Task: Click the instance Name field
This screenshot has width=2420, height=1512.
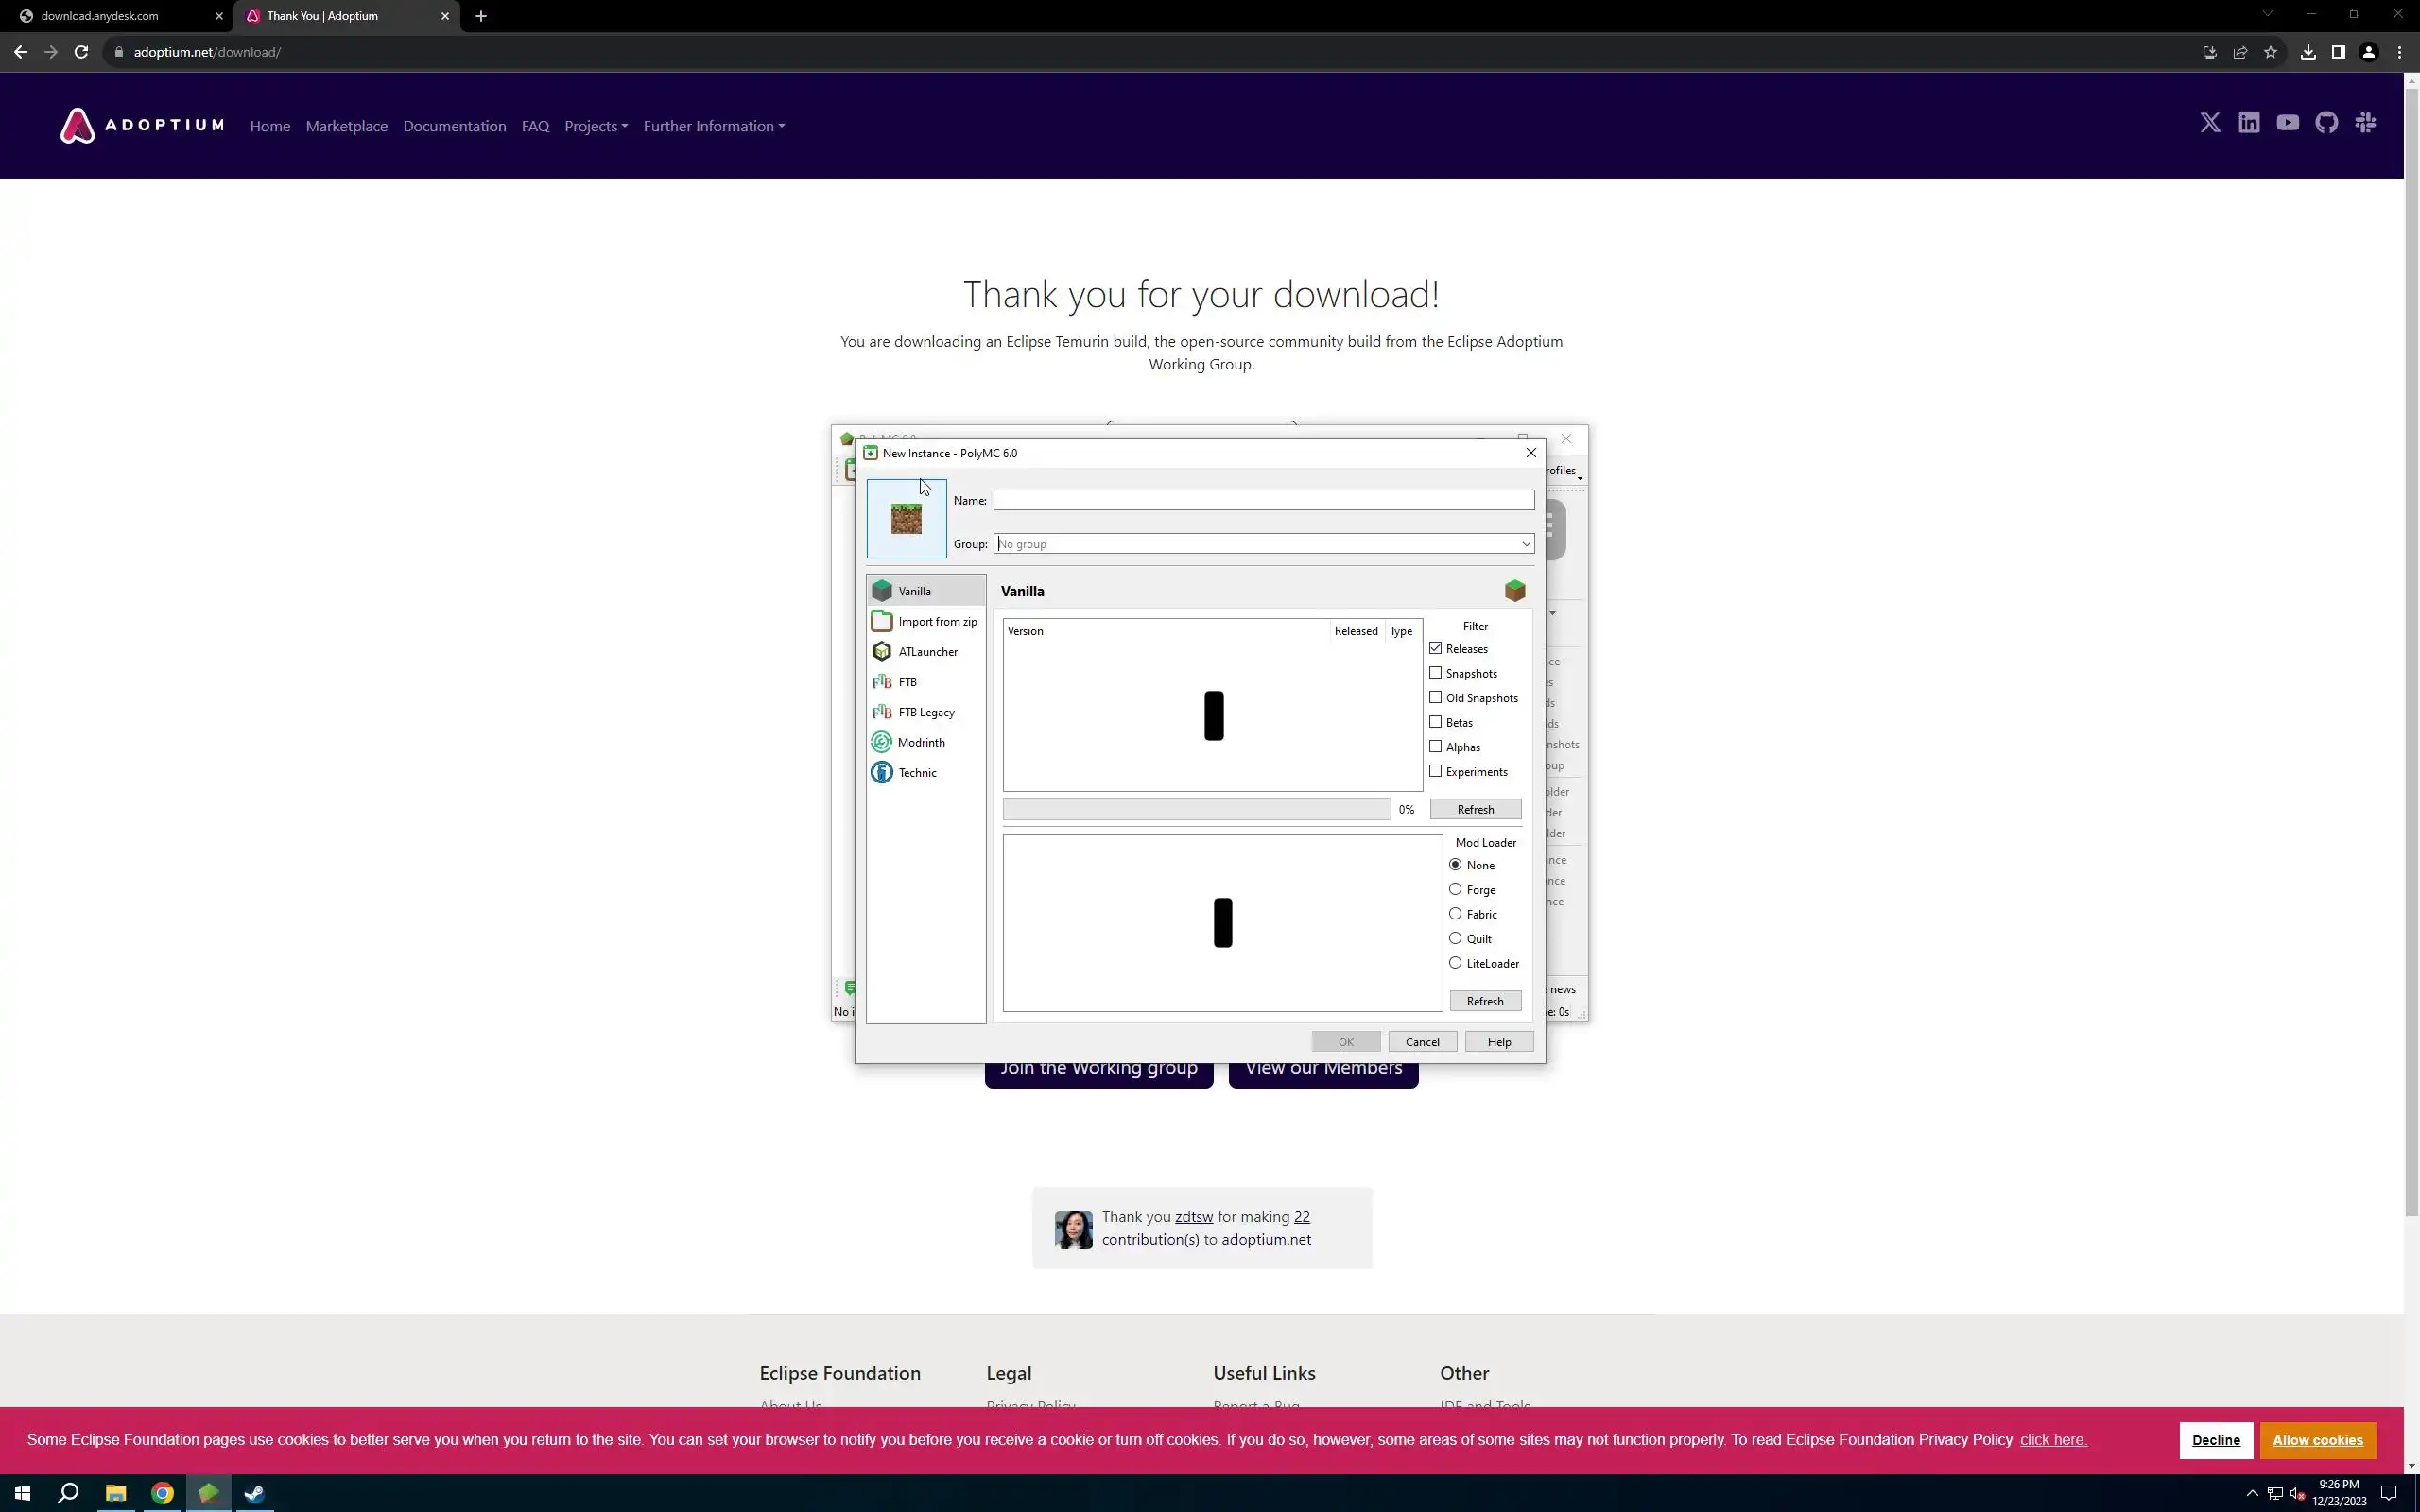Action: pos(1263,500)
